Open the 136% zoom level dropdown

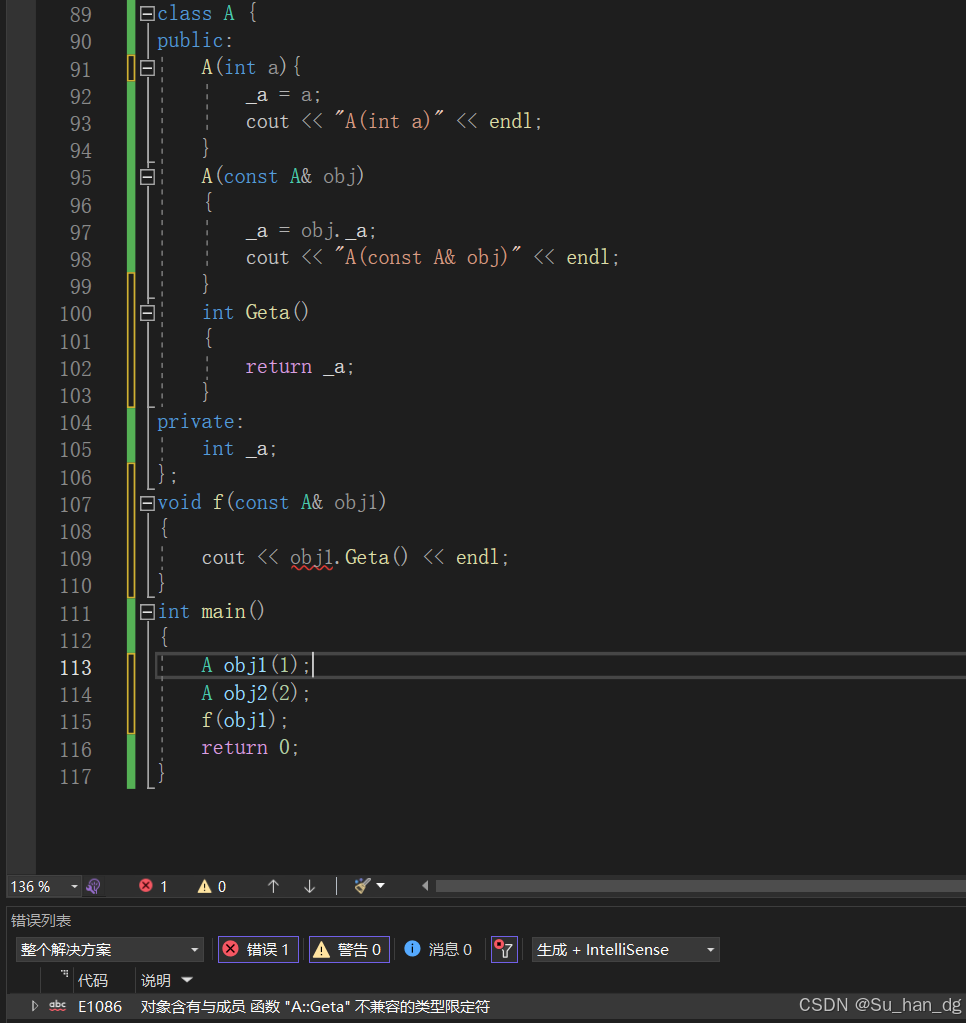[44, 886]
